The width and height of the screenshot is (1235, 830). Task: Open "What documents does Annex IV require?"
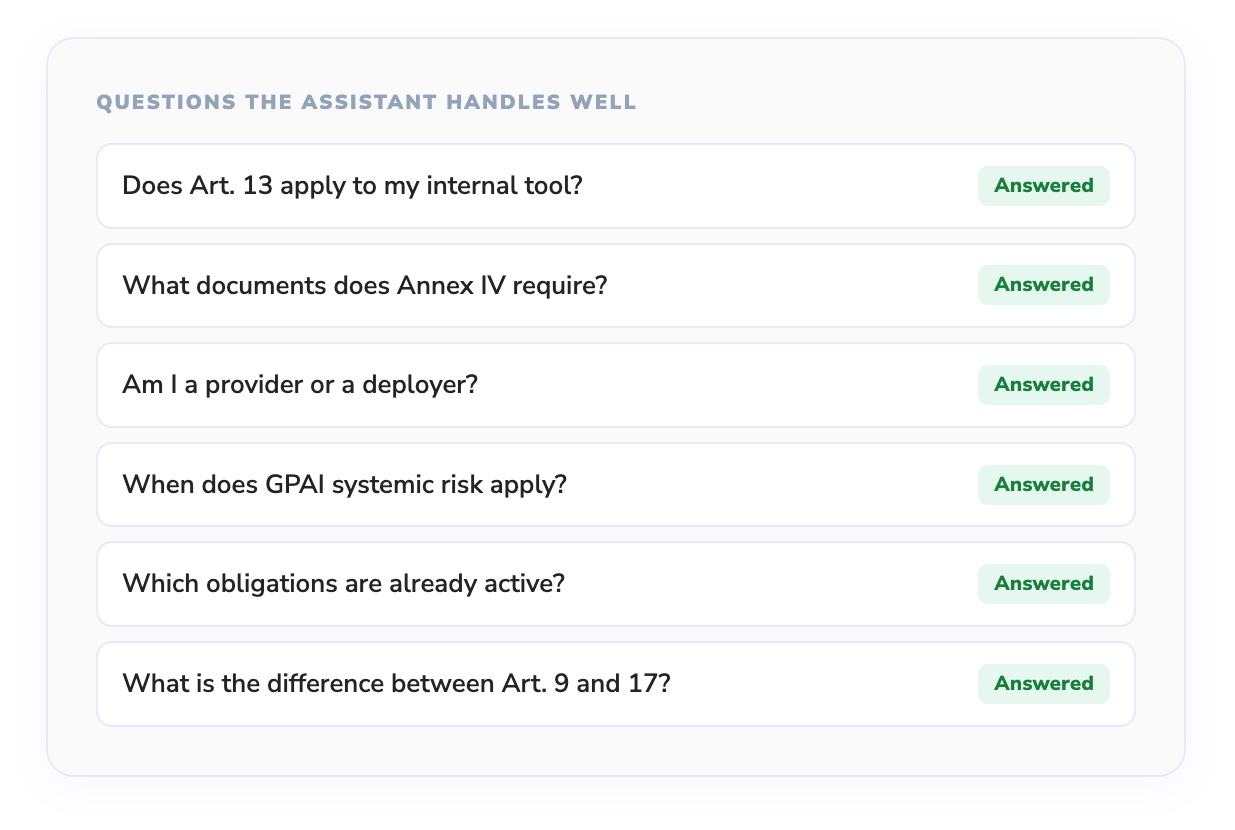(x=364, y=286)
